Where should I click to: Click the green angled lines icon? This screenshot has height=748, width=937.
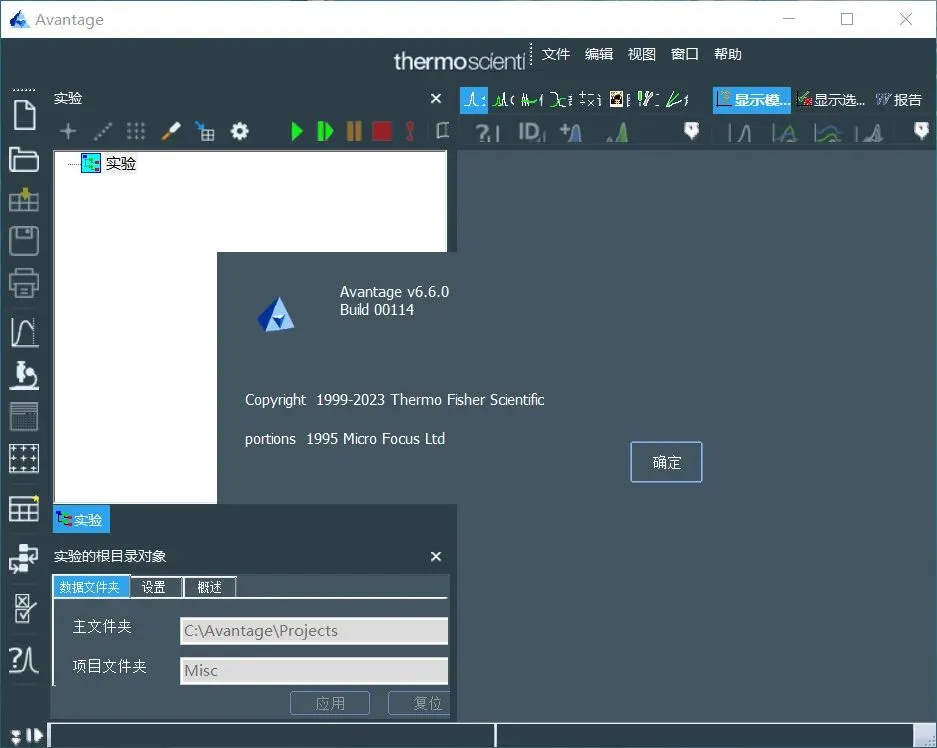[x=677, y=99]
